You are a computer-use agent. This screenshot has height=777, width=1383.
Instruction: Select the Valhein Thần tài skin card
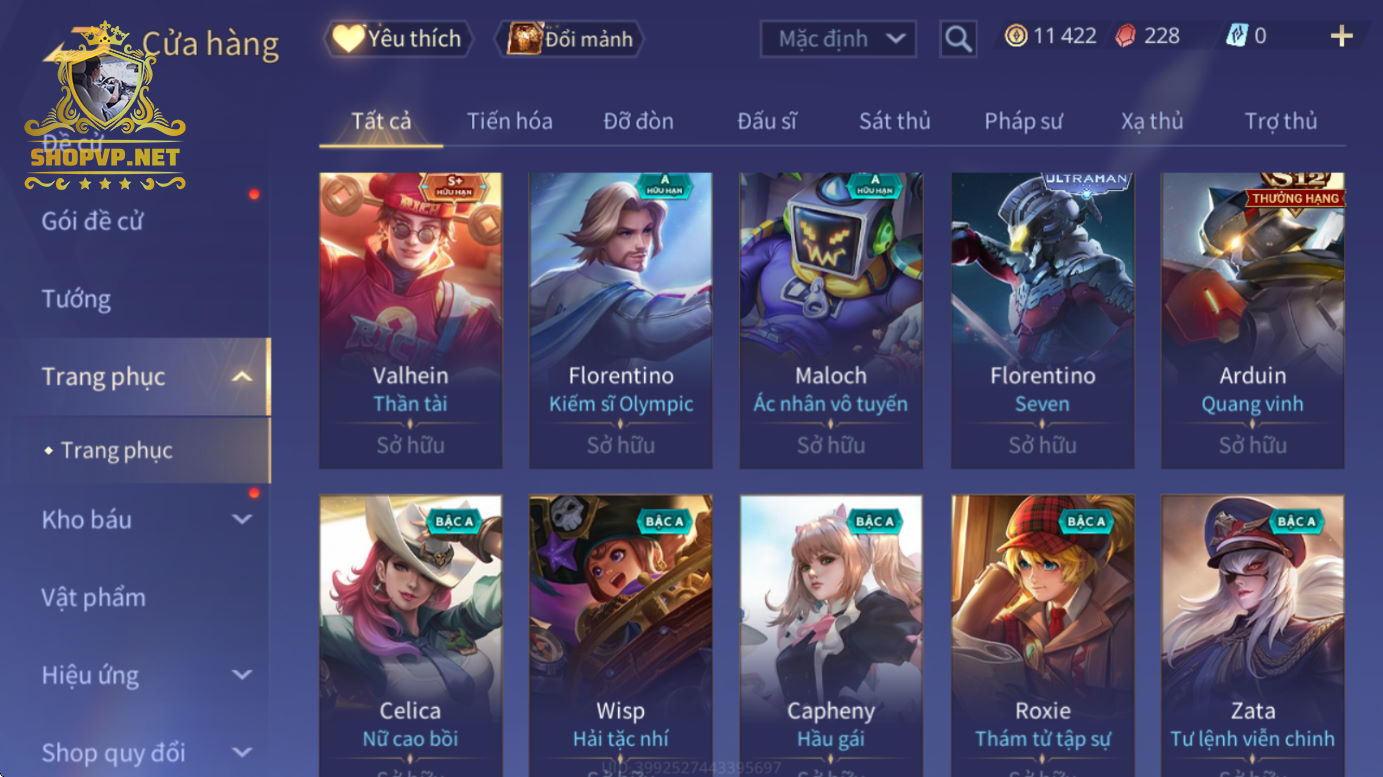coord(410,320)
